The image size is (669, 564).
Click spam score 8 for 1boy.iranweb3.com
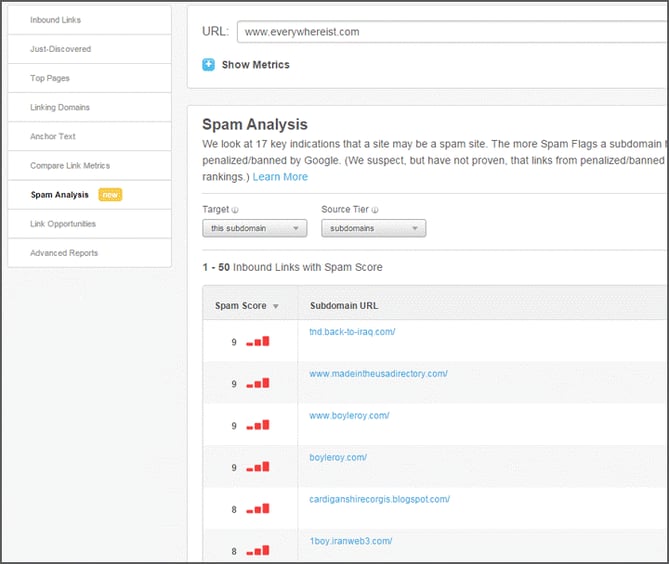coord(234,551)
